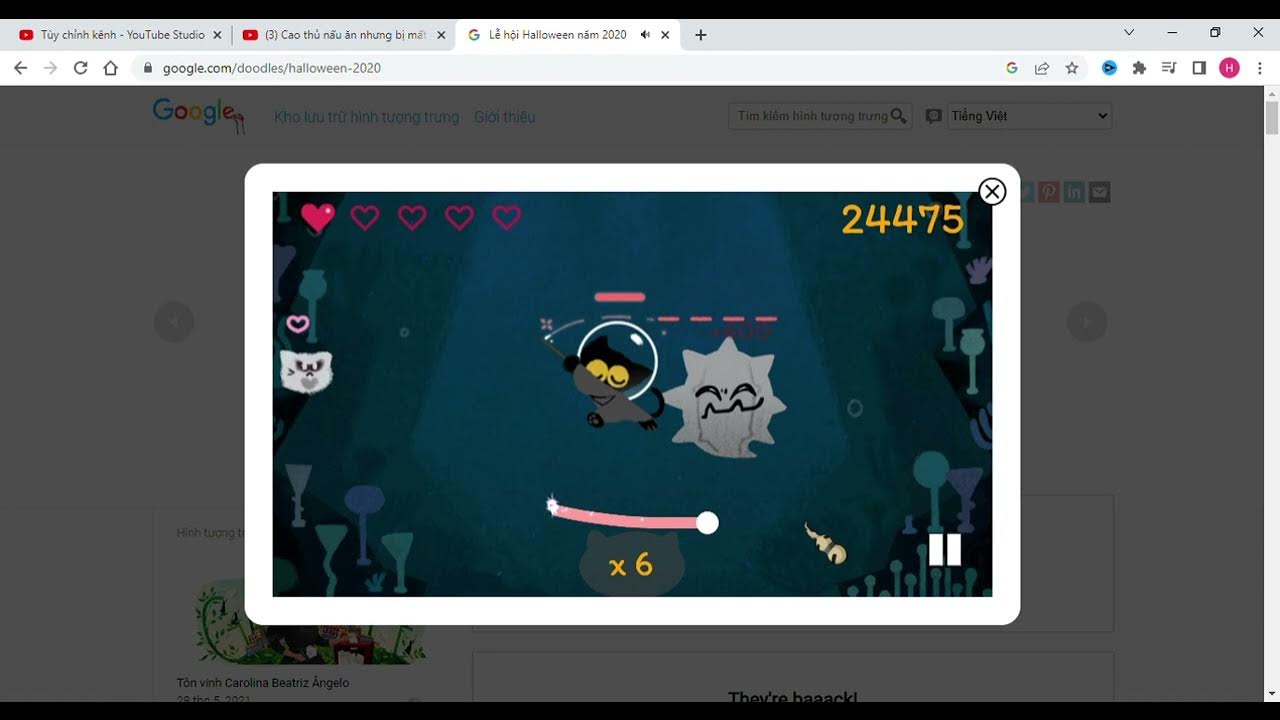Bookmark this page with star
1280x720 pixels.
point(1072,68)
